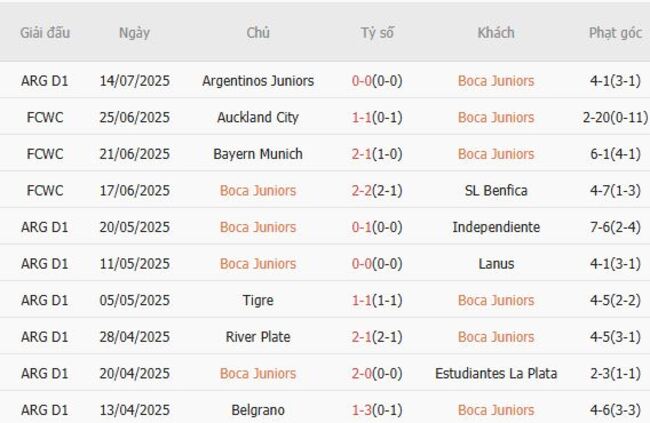Open the Estudiantes La Plata team link
This screenshot has width=650, height=423.
click(496, 374)
